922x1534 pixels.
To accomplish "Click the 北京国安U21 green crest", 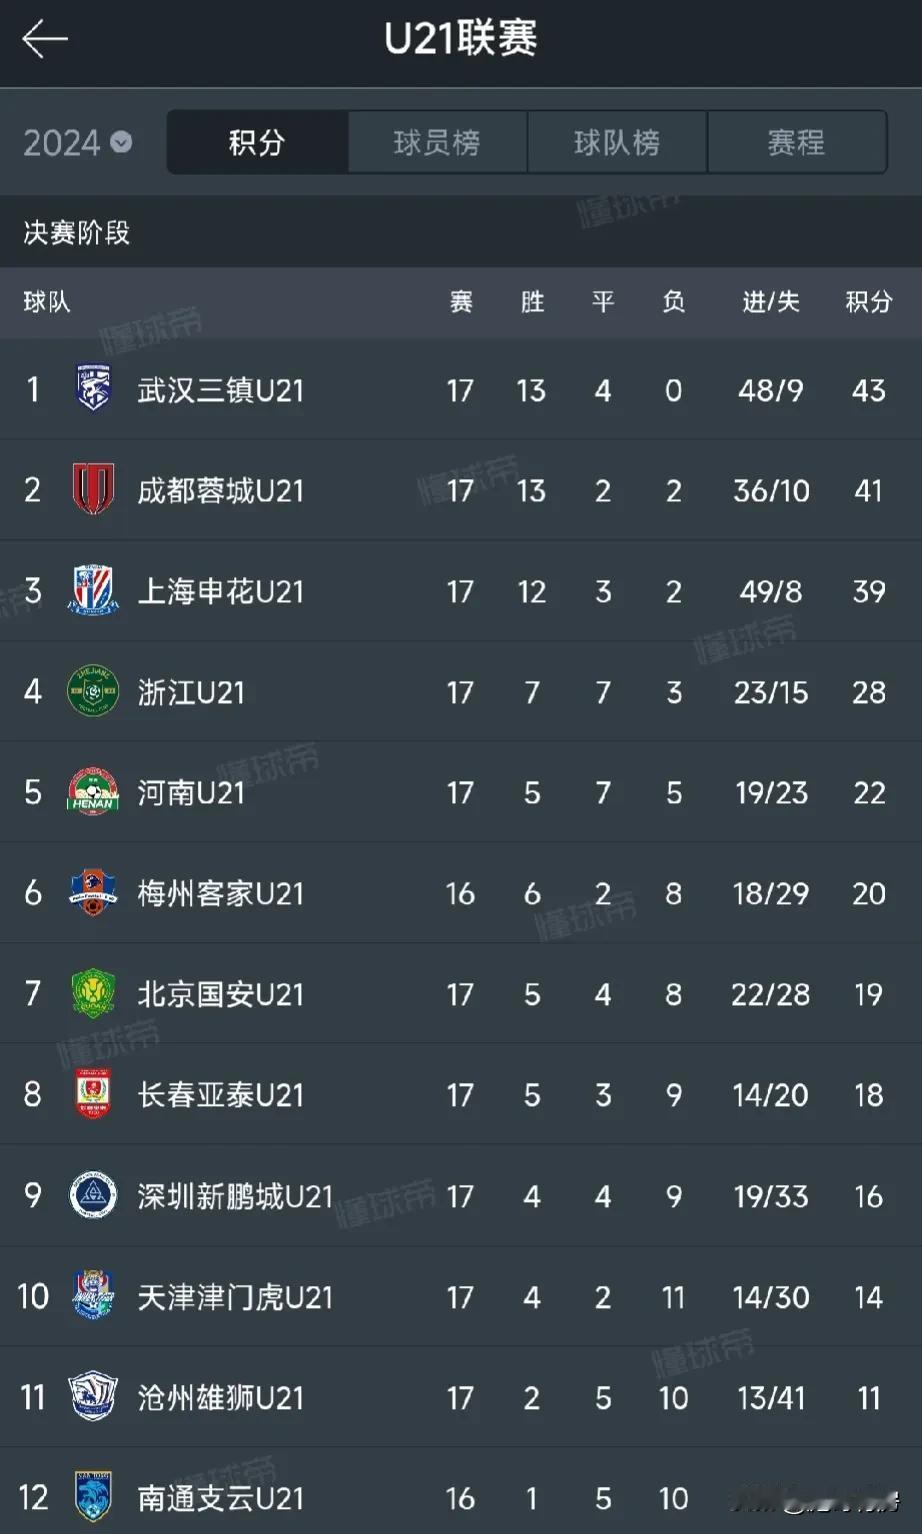I will pyautogui.click(x=94, y=994).
